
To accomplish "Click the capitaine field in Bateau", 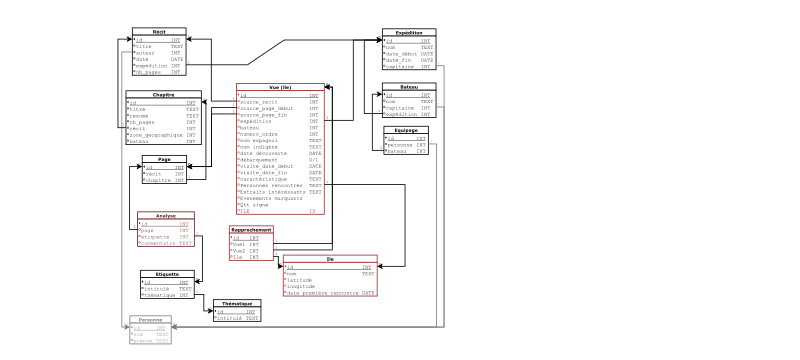I will pyautogui.click(x=409, y=108).
